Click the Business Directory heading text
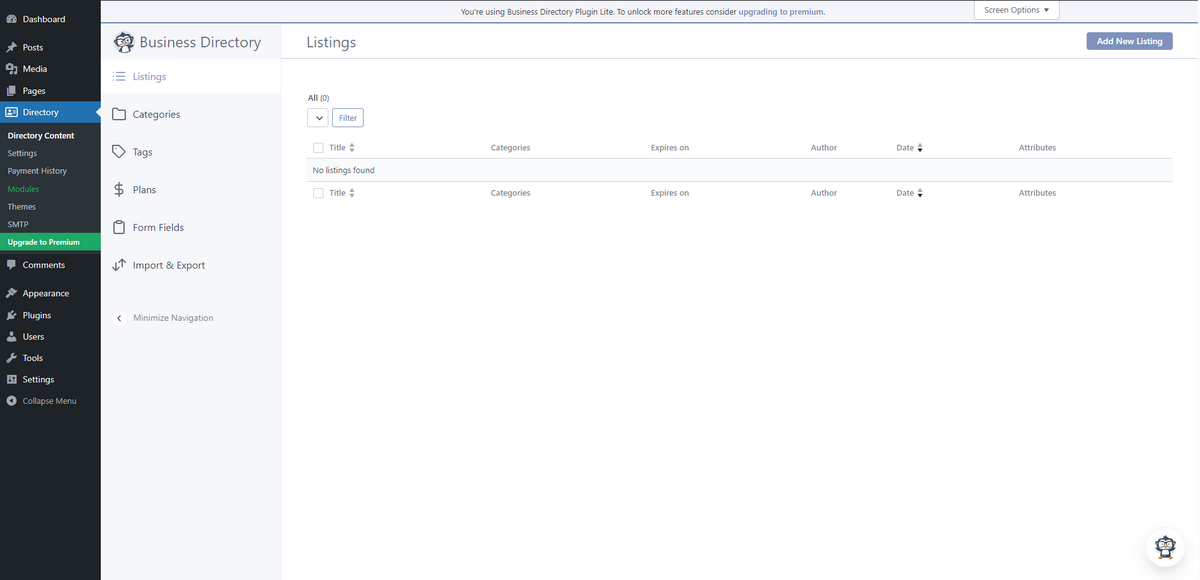The image size is (1200, 580). (200, 42)
